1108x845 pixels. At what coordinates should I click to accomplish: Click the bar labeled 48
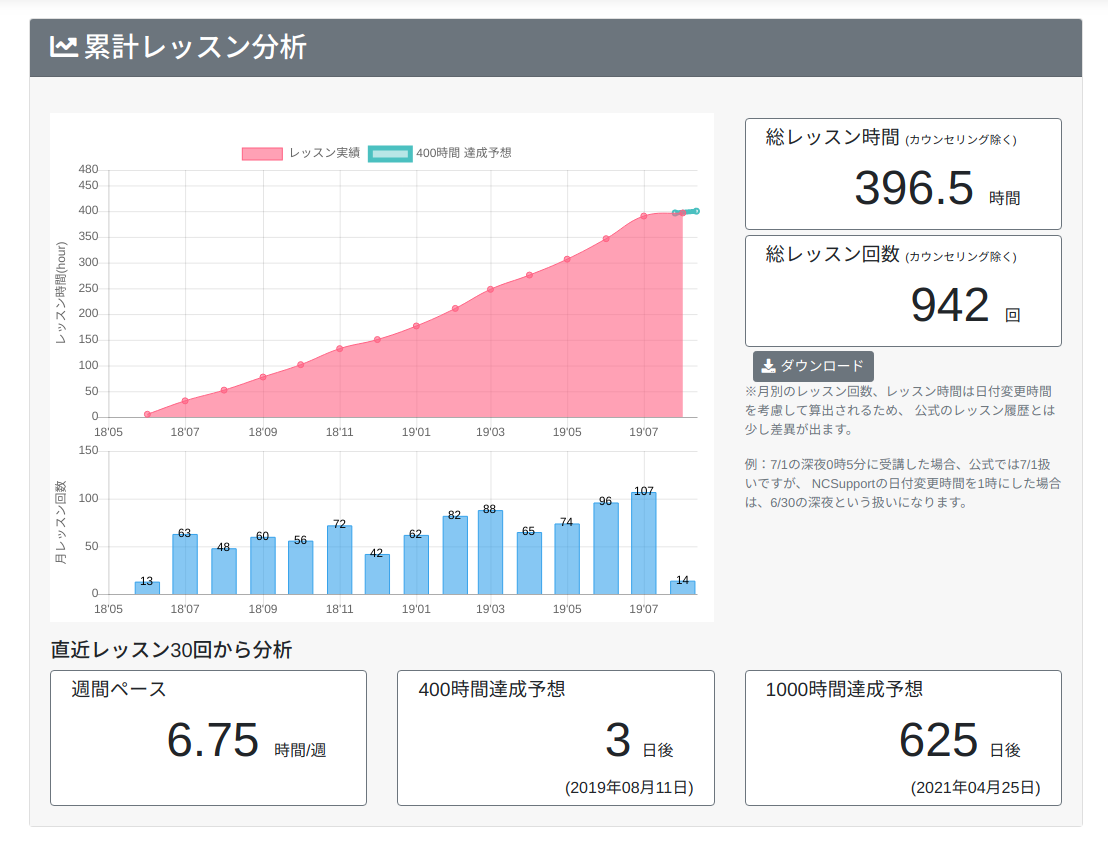pos(224,571)
